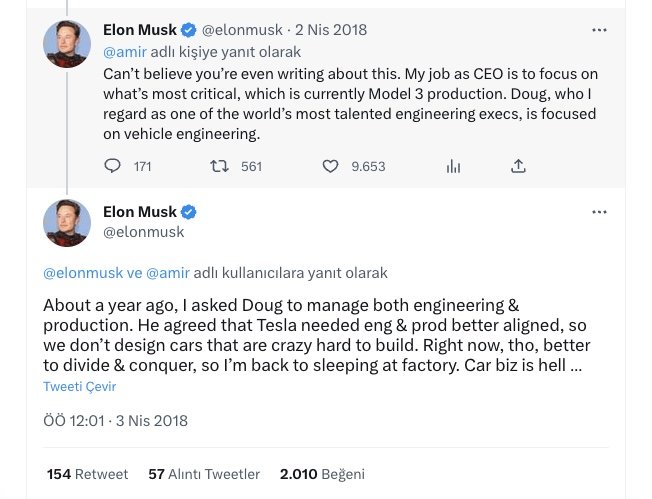Like the first tweet with heart icon
The height and width of the screenshot is (499, 652).
330,166
